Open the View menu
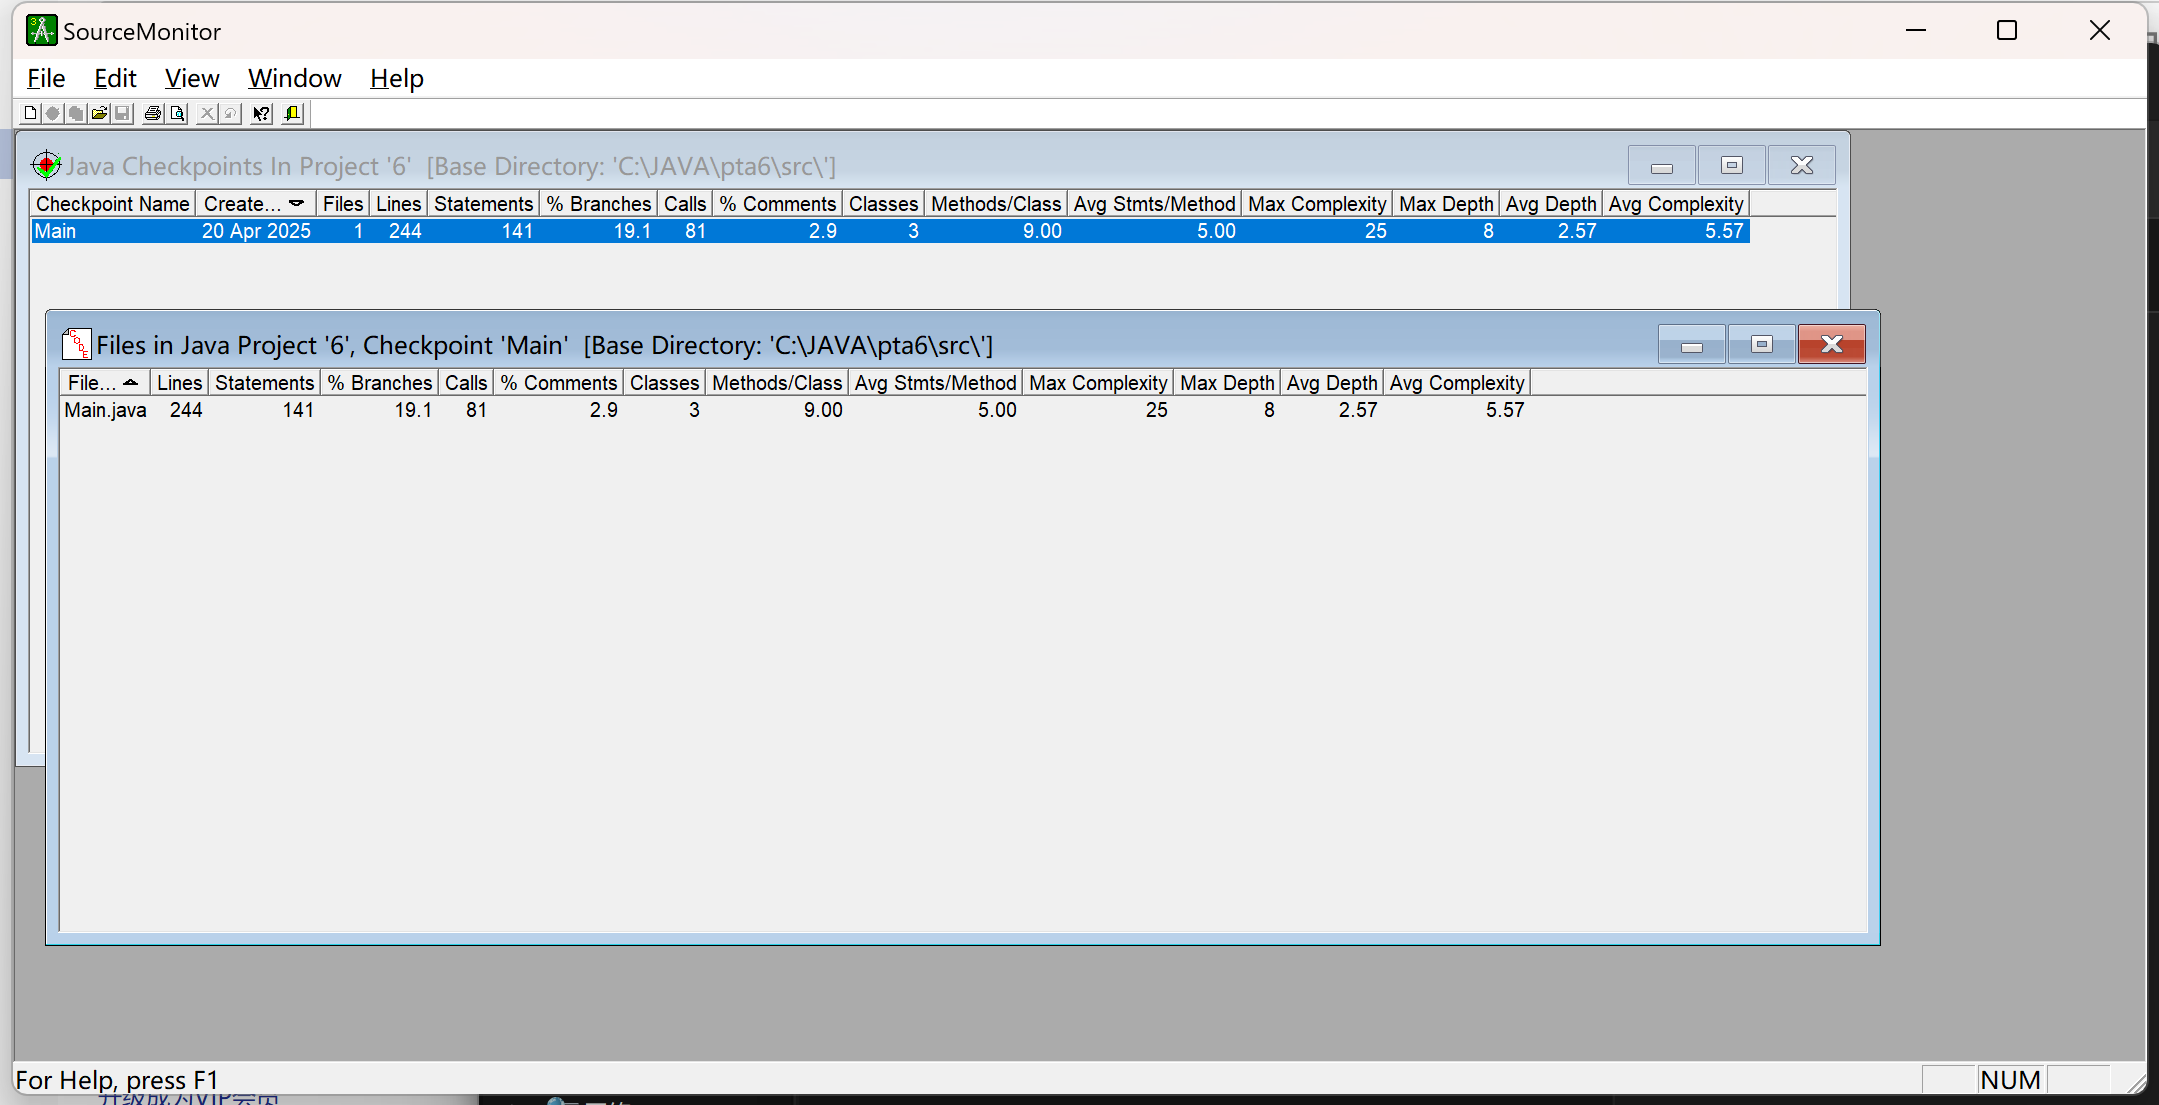 point(191,78)
